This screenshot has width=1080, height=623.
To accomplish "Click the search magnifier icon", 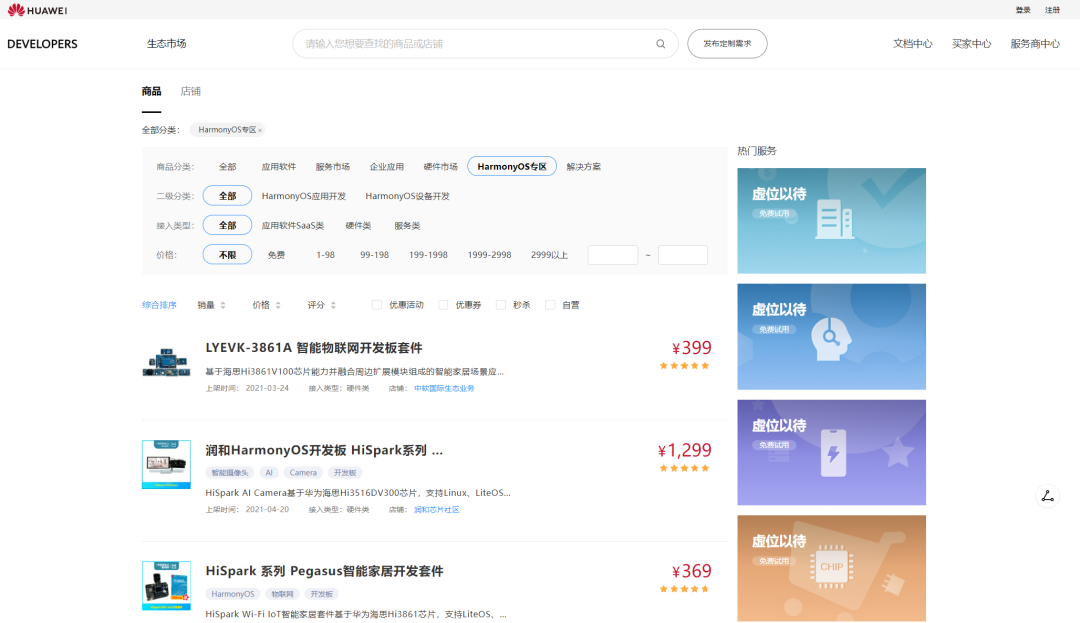I will point(661,43).
